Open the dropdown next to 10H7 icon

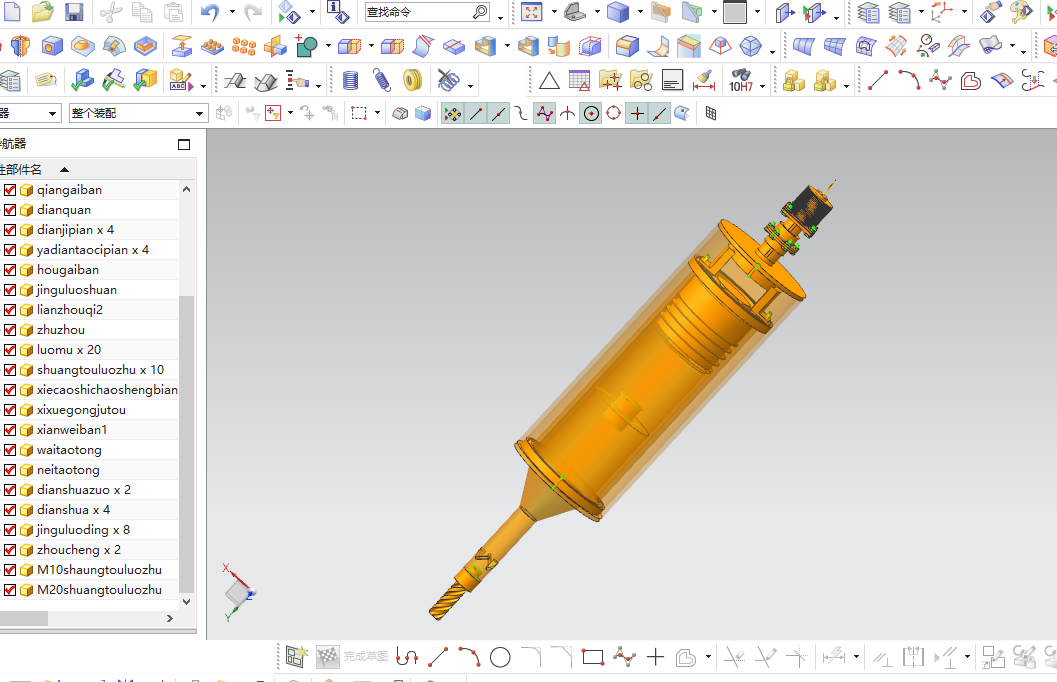click(x=762, y=86)
